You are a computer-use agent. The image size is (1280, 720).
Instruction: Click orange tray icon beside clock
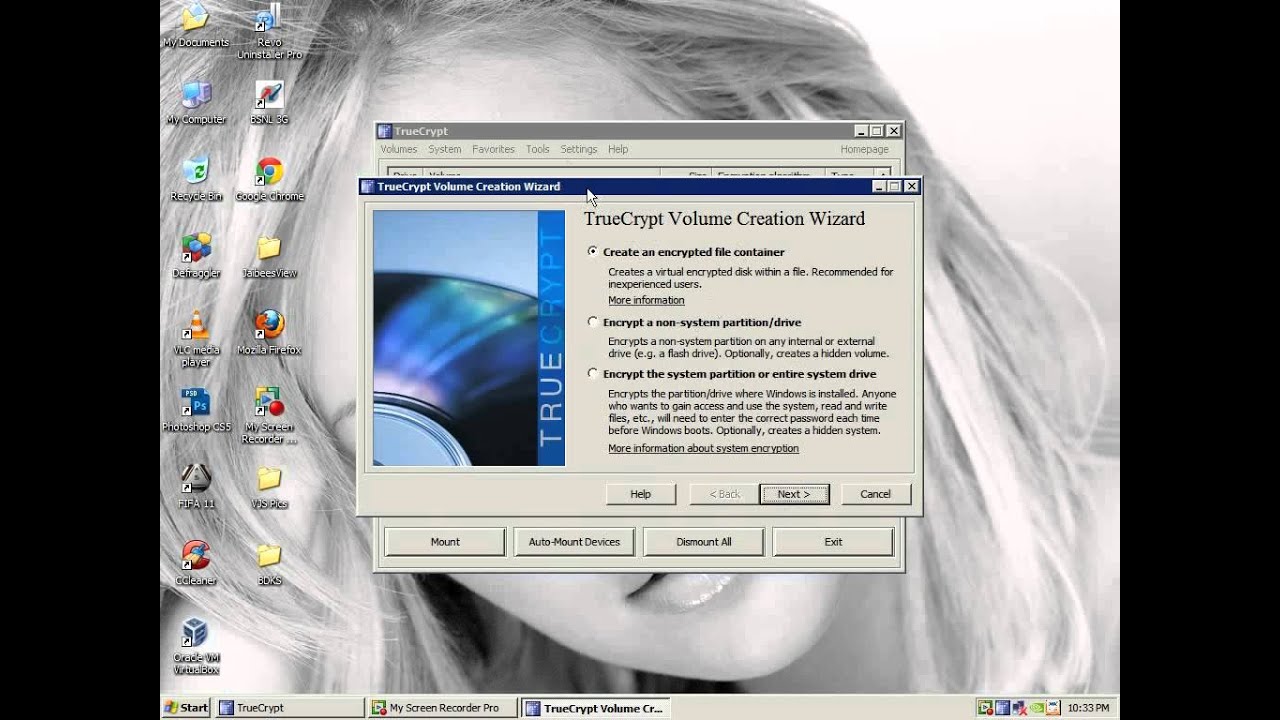click(x=1053, y=708)
